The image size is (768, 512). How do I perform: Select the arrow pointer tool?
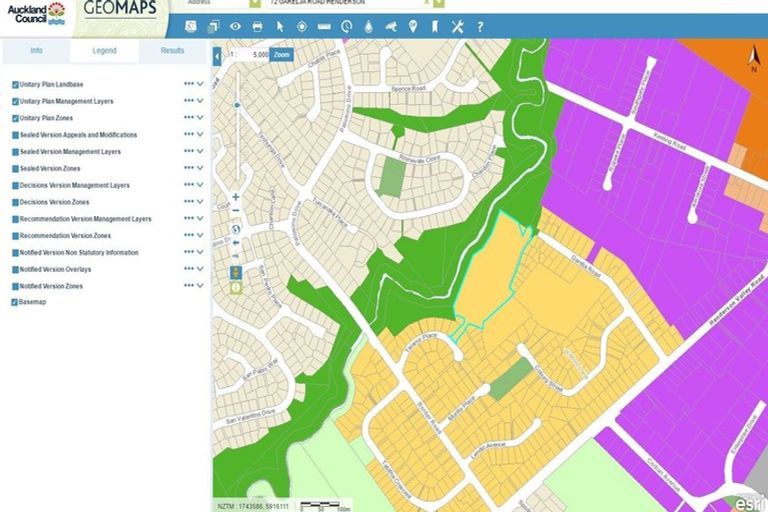pyautogui.click(x=280, y=25)
